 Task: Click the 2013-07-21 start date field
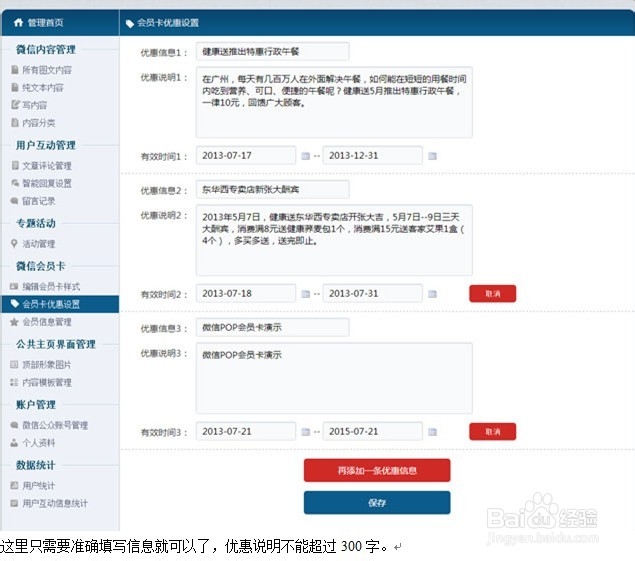pyautogui.click(x=246, y=431)
